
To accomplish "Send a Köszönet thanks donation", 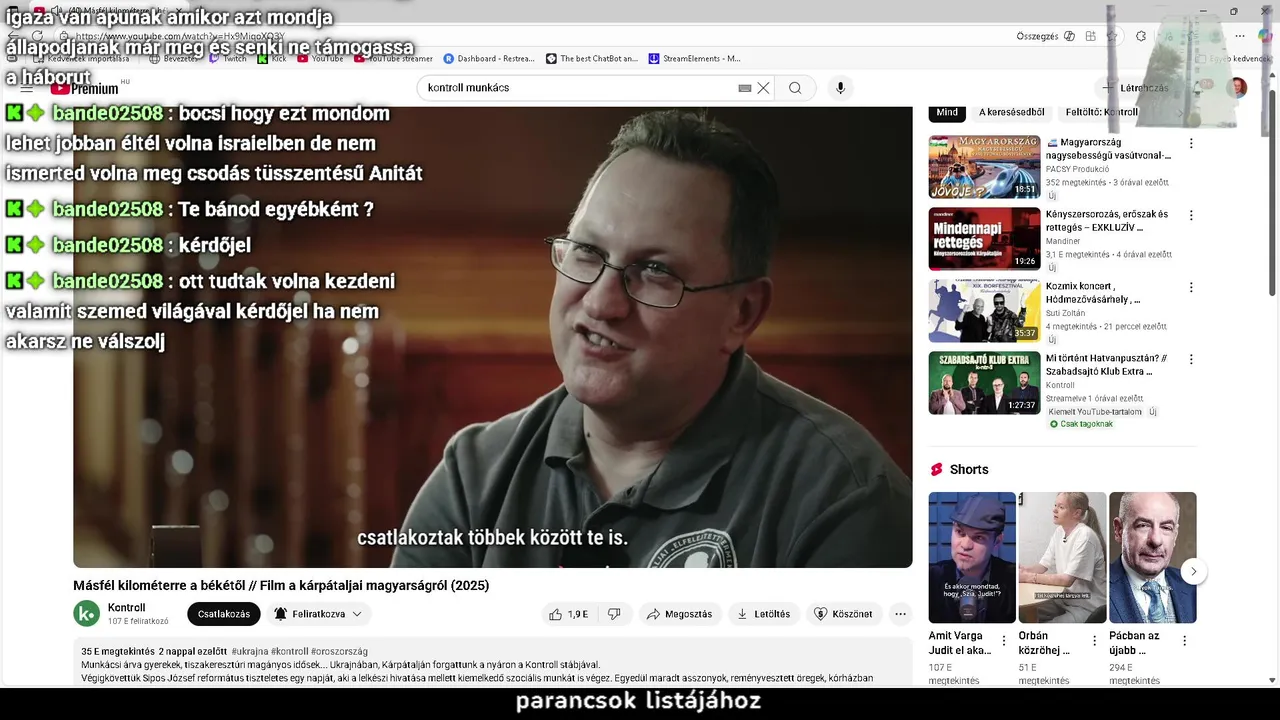I will (x=843, y=614).
